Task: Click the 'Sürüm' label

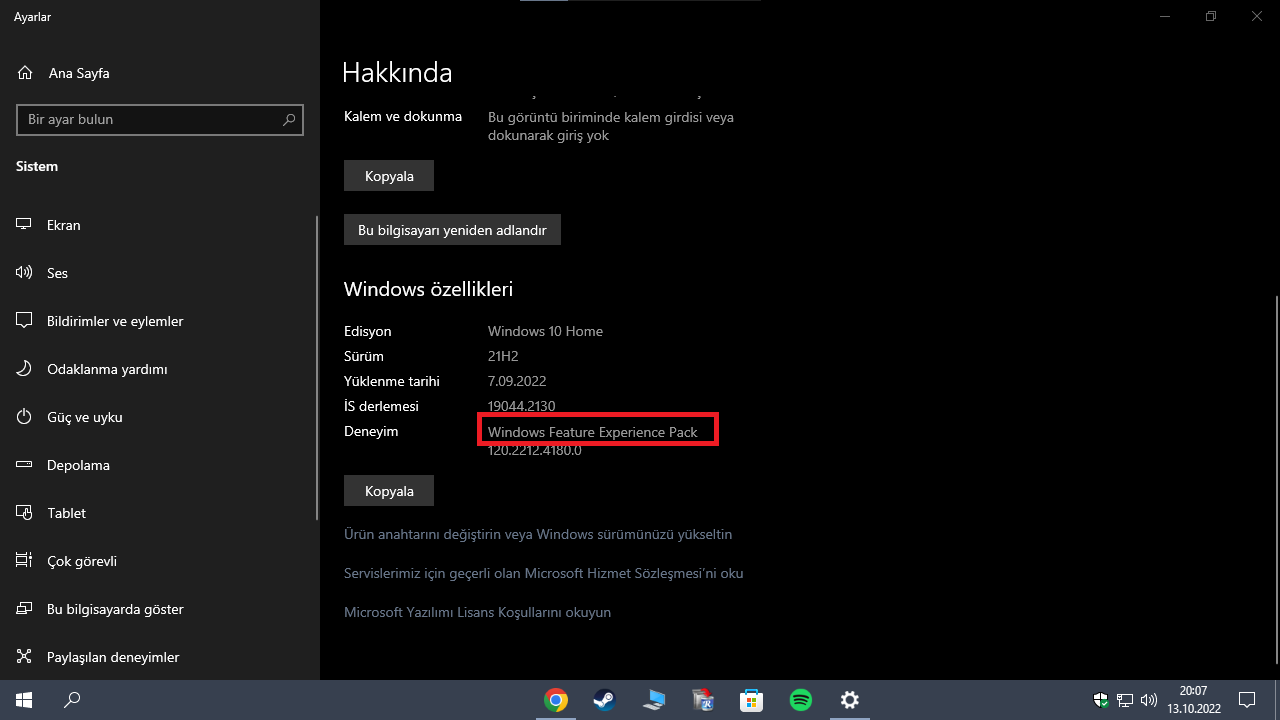Action: (364, 356)
